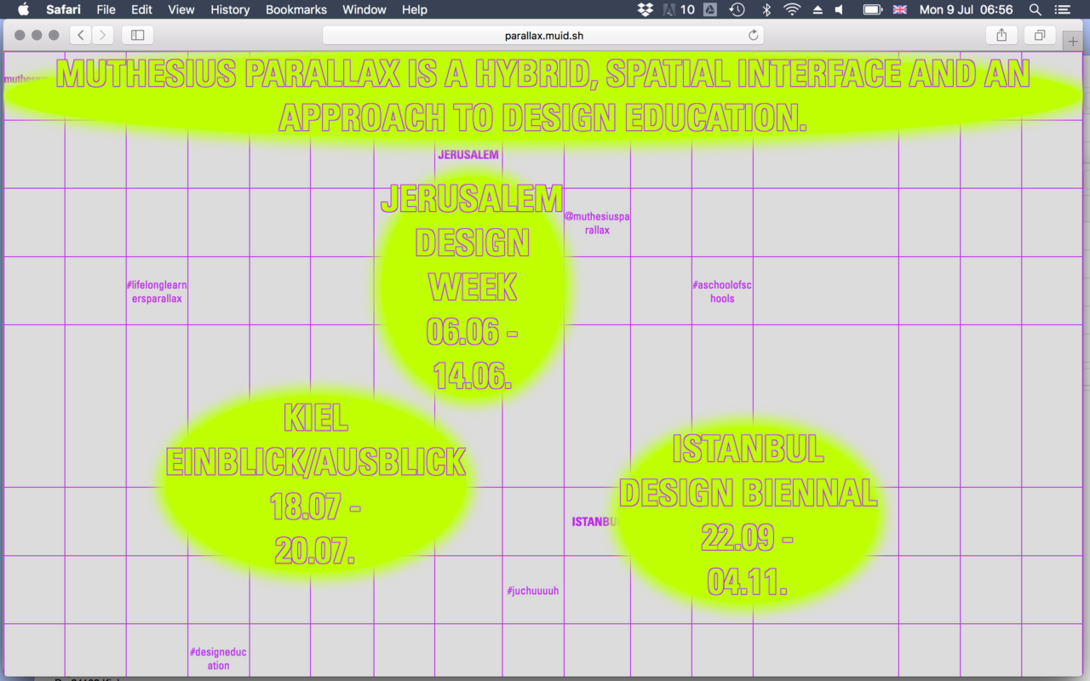Go forward with Safari forward arrow
The width and height of the screenshot is (1090, 681).
[x=102, y=35]
